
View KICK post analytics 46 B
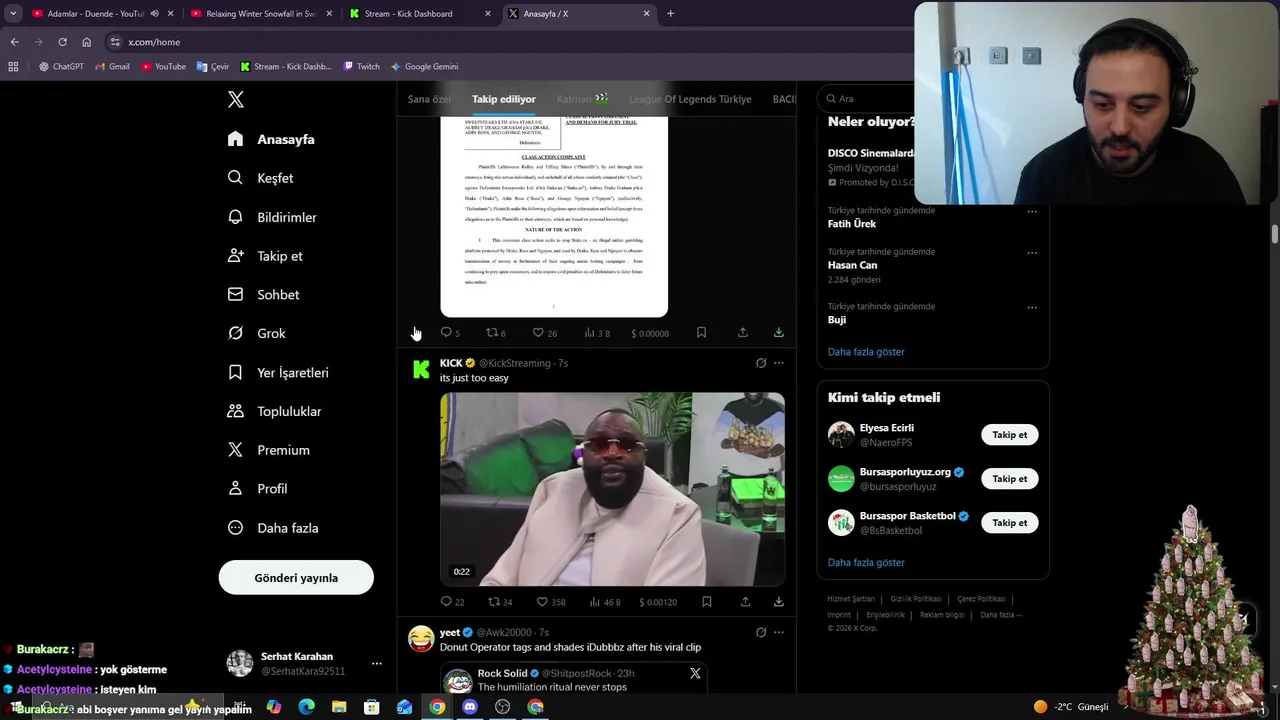pos(605,602)
